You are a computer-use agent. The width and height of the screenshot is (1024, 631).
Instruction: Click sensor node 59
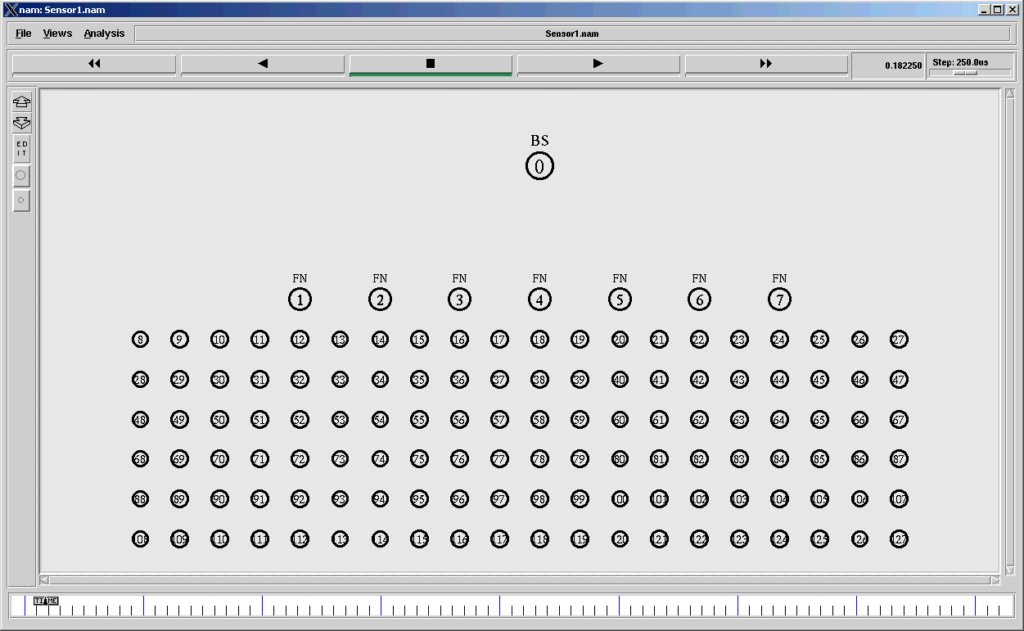[579, 419]
